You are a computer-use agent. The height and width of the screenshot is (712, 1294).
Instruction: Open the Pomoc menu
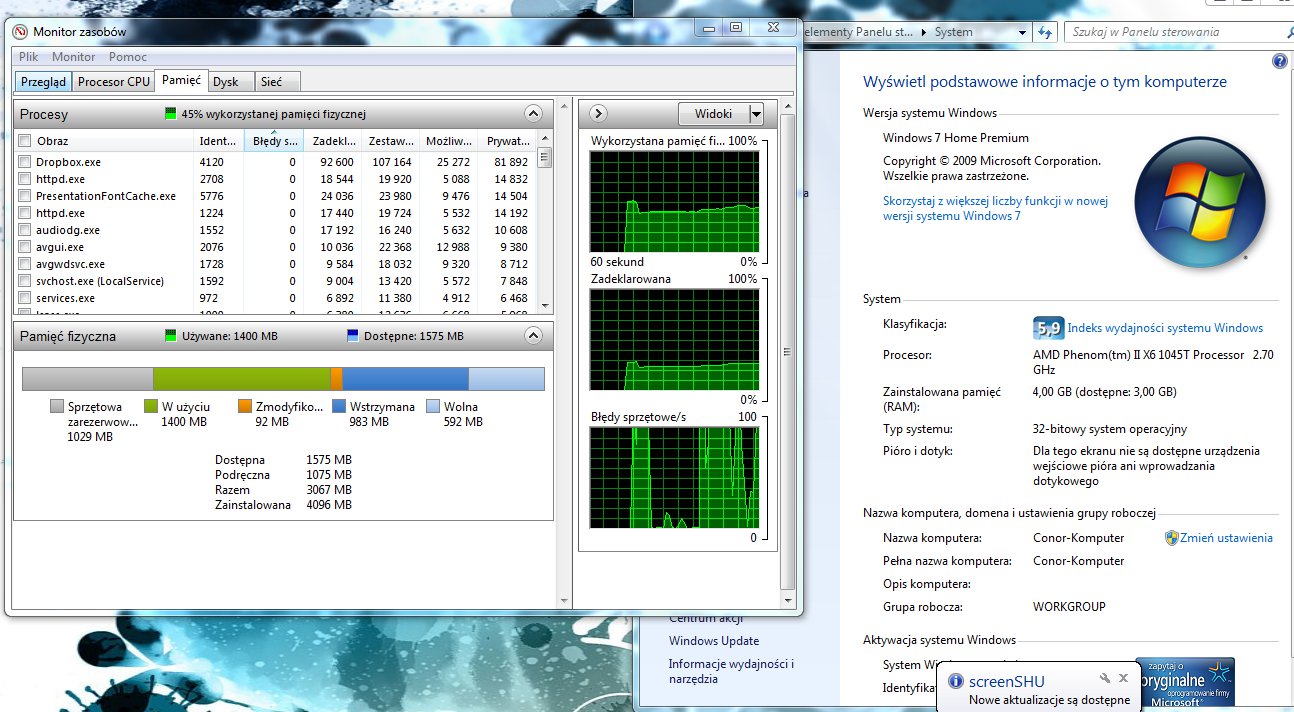[128, 57]
